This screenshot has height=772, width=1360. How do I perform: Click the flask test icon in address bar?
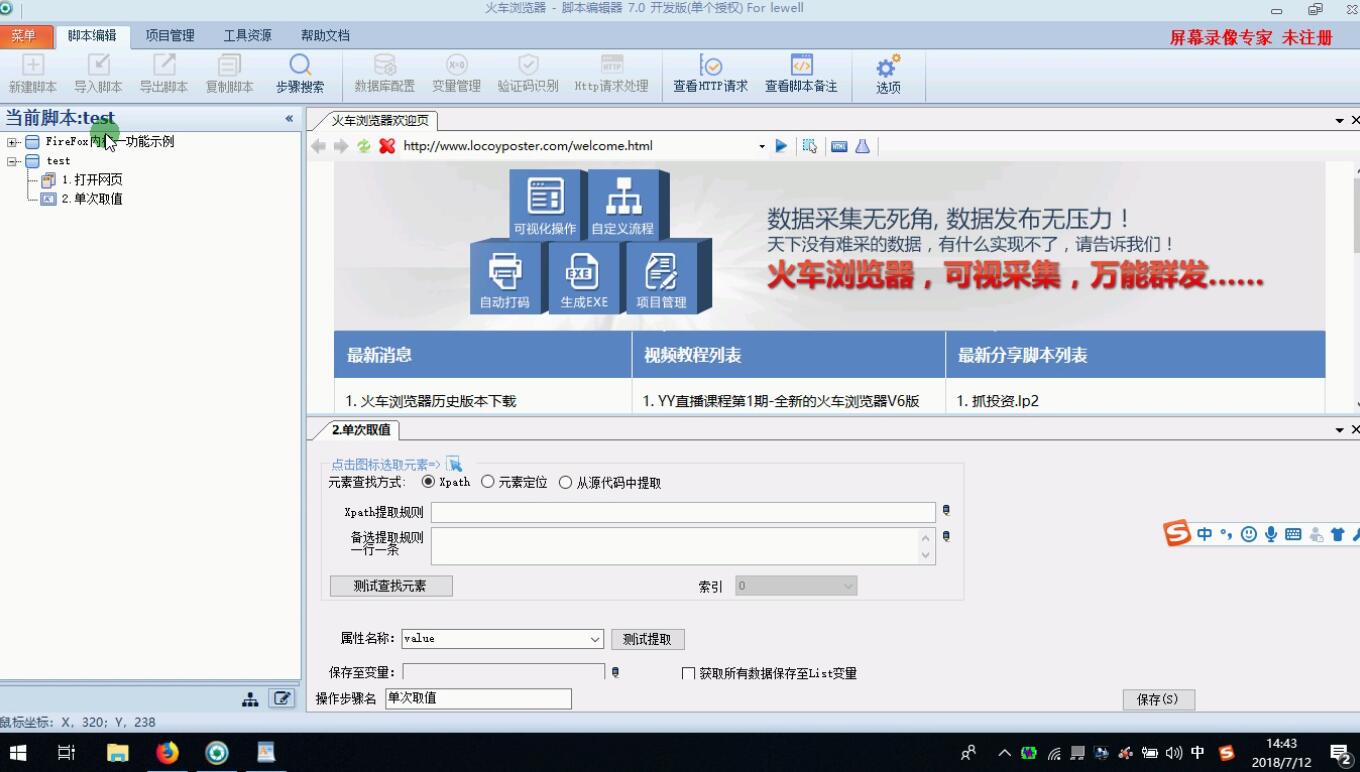(x=862, y=146)
